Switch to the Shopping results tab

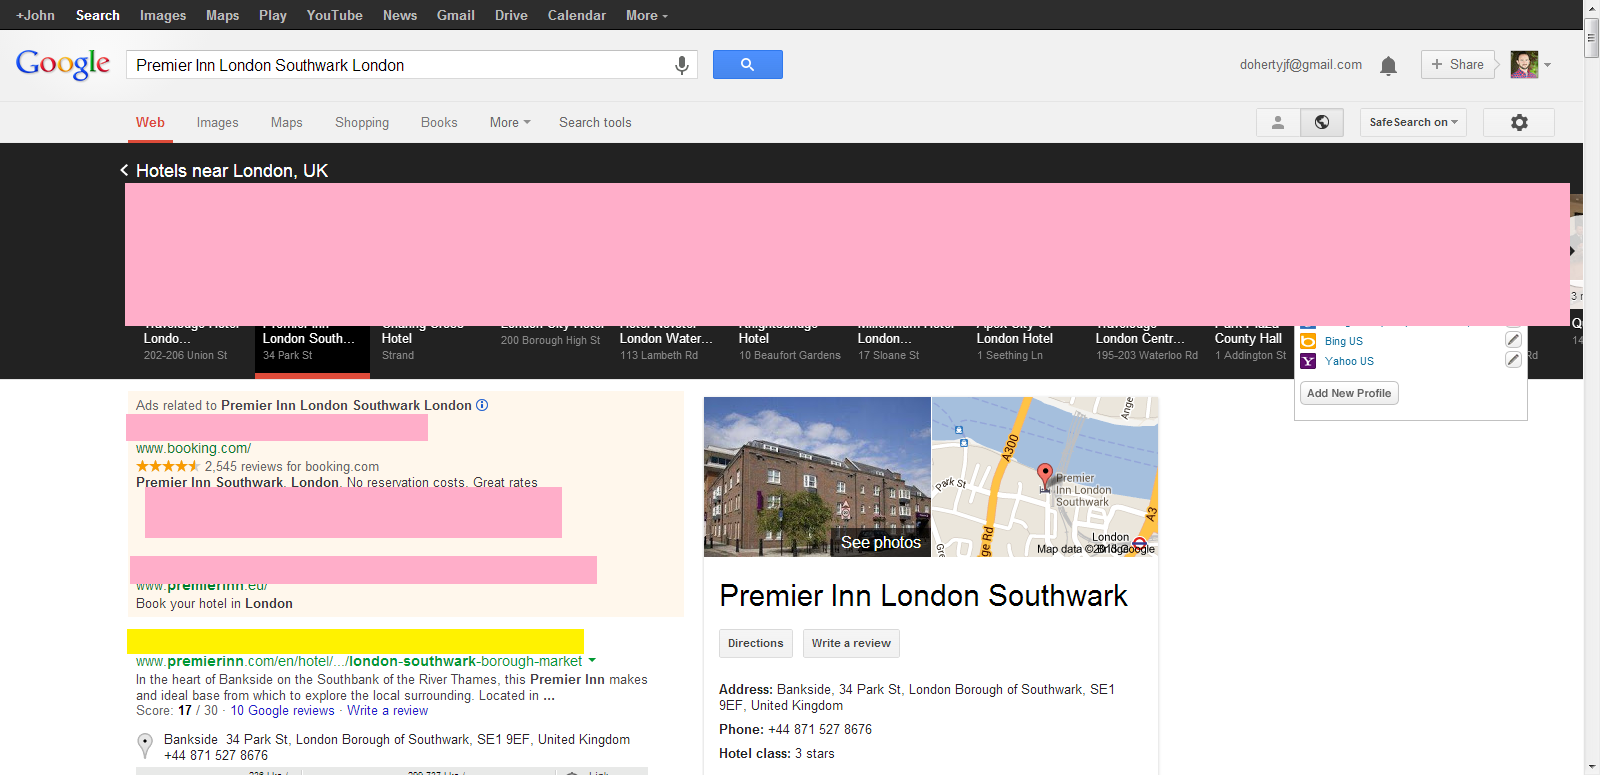coord(362,122)
